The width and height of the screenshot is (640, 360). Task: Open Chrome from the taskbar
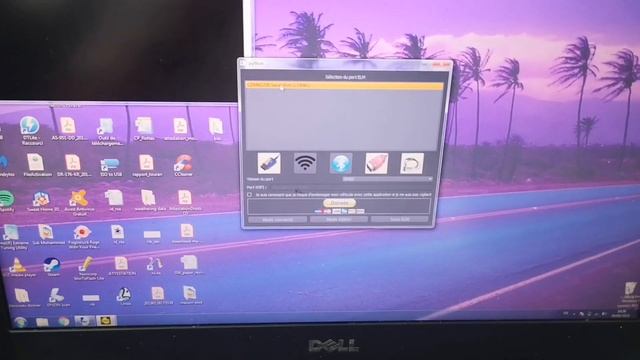[x=63, y=322]
